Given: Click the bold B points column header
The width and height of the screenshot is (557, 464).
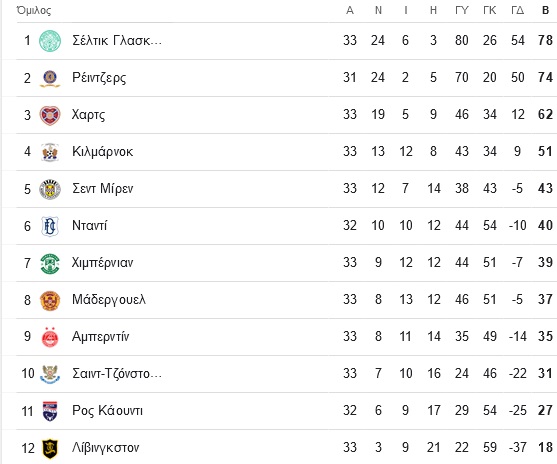Looking at the screenshot, I should point(546,10).
